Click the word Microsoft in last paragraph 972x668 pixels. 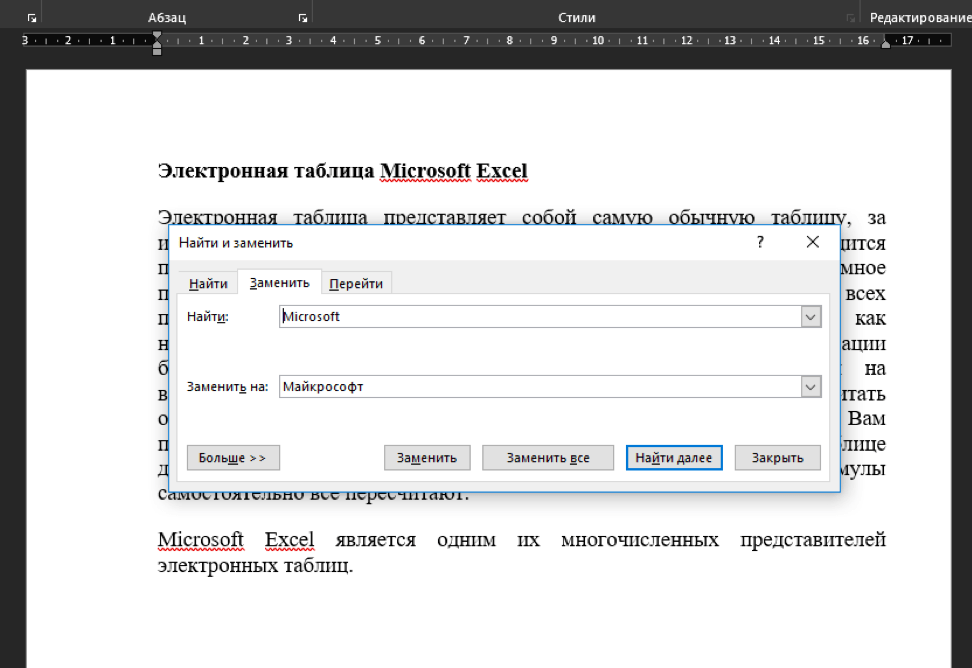[201, 540]
